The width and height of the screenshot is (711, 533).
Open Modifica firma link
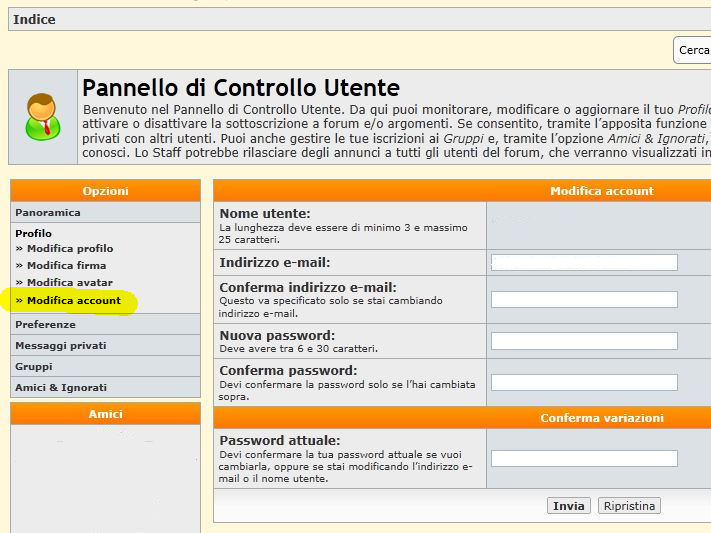click(66, 266)
